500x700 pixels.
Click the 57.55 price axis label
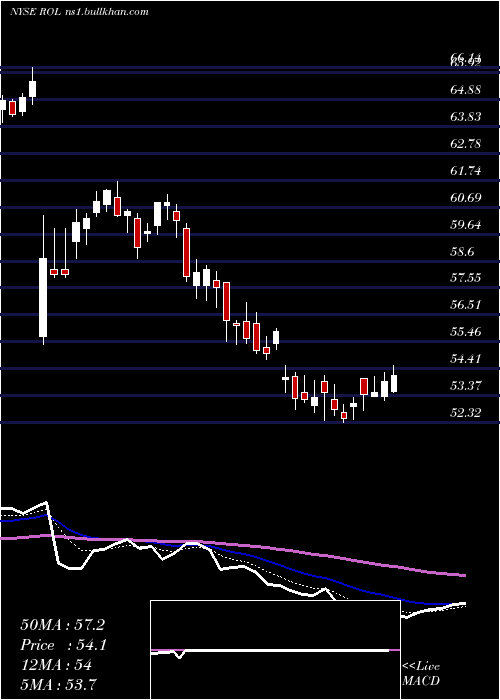(x=466, y=278)
